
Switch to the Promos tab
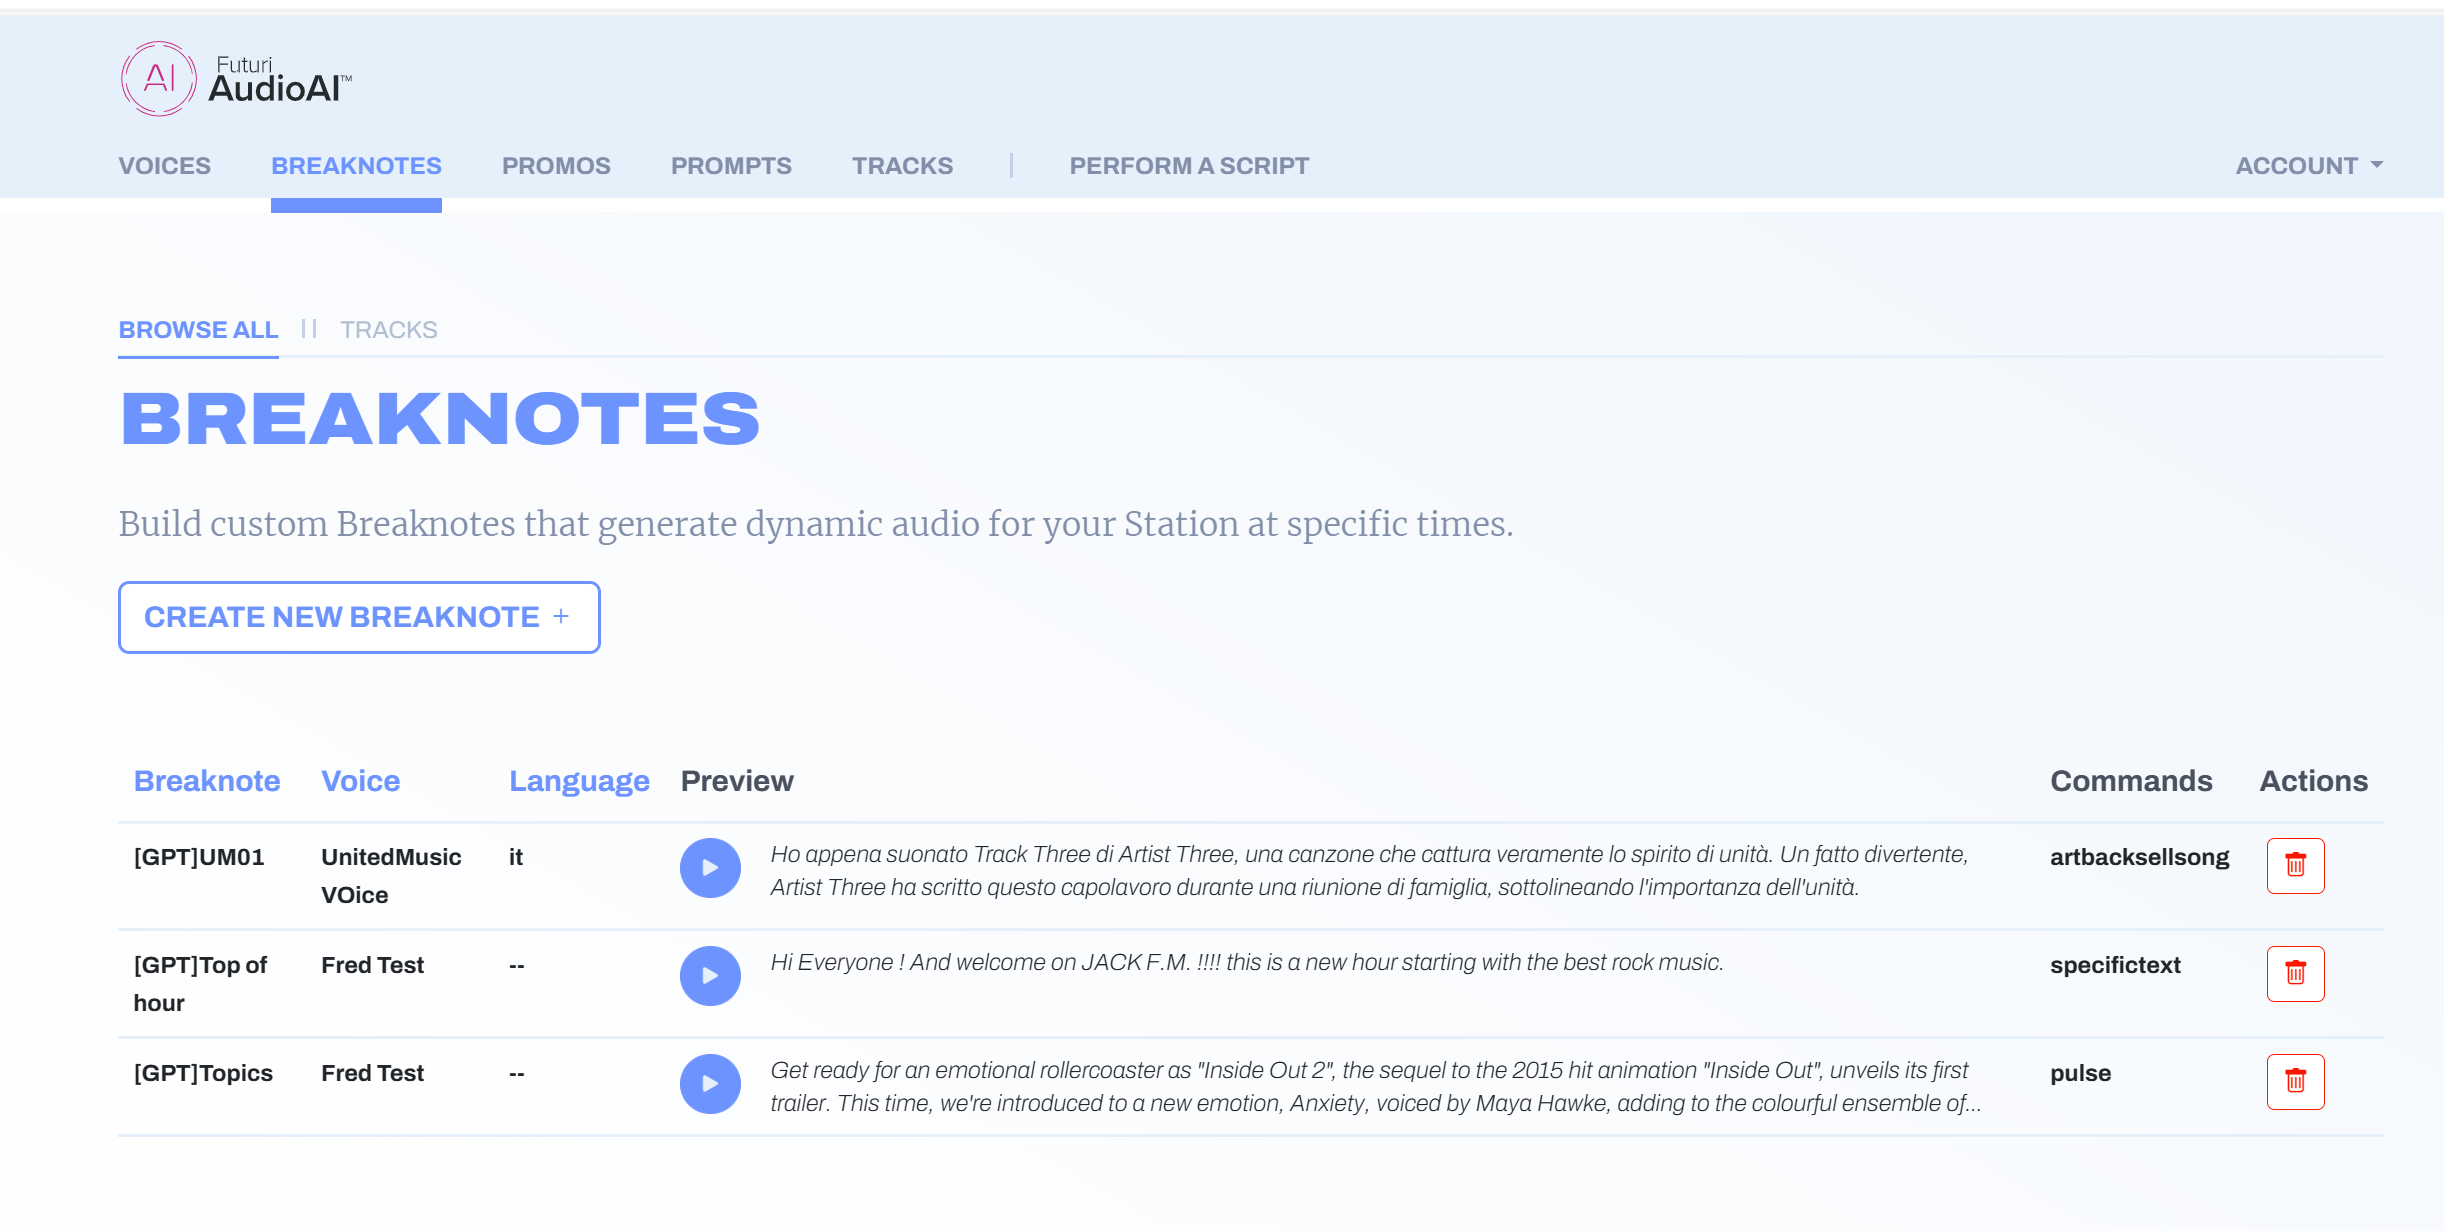(556, 166)
